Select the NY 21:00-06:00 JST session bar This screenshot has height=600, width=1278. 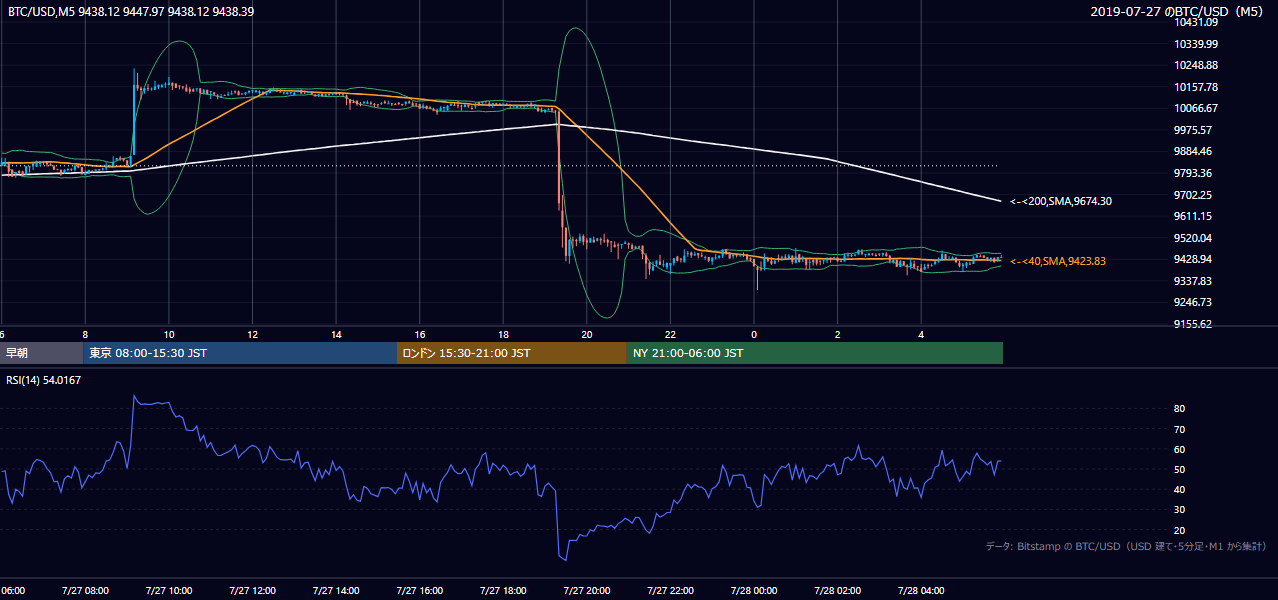[815, 353]
